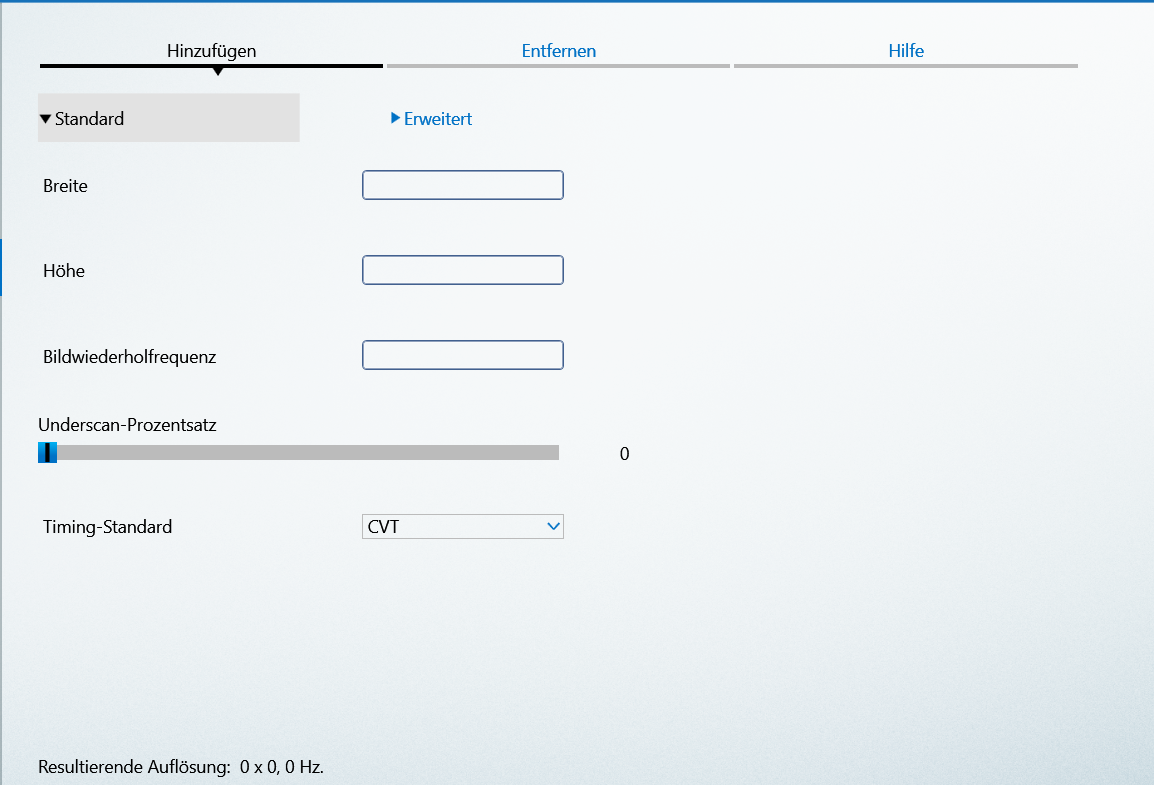1154x785 pixels.
Task: Click the Timing-Standard label
Action: point(107,527)
